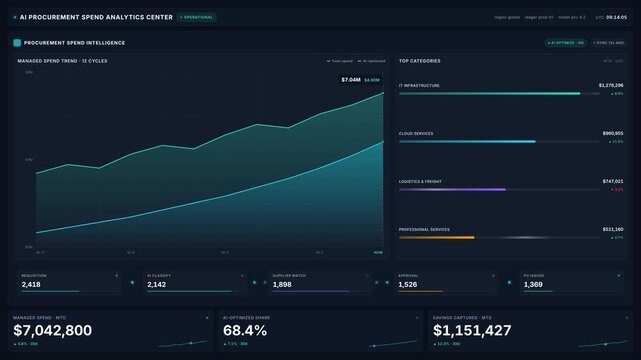The image size is (641, 360).
Task: Click the Professional Services amount $521,160
Action: (x=613, y=230)
